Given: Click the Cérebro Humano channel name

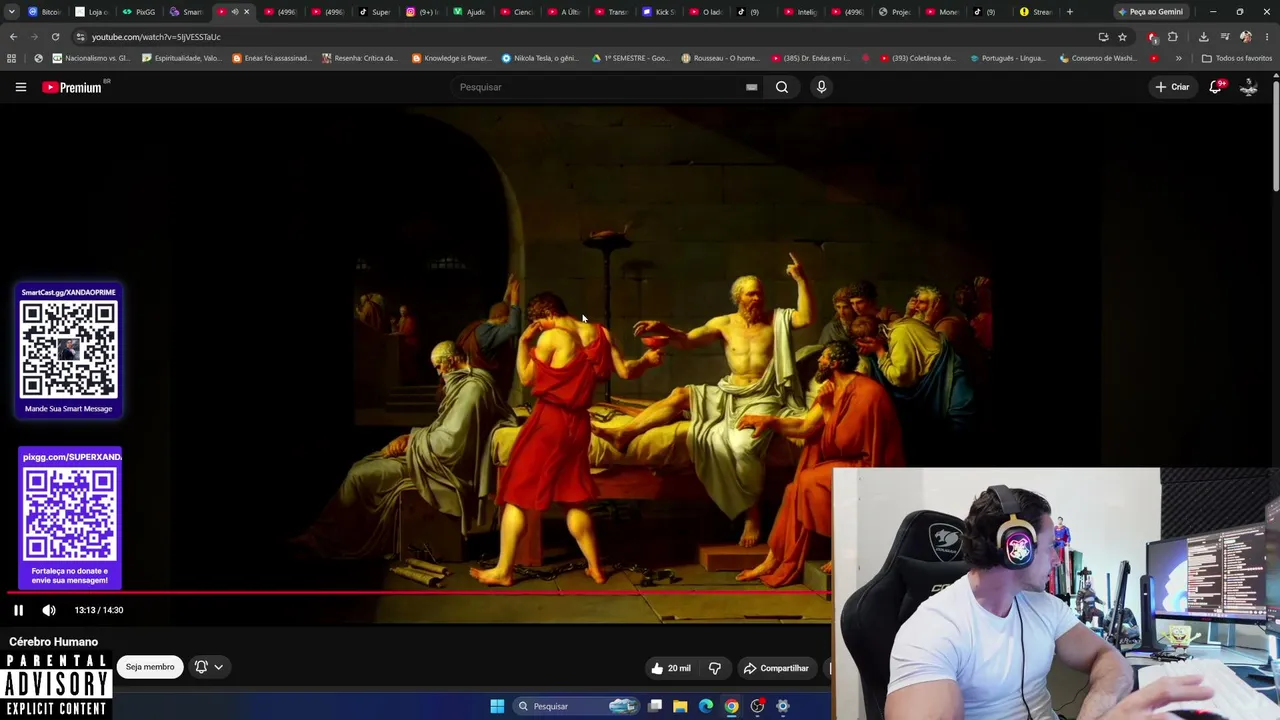Looking at the screenshot, I should pyautogui.click(x=54, y=642).
